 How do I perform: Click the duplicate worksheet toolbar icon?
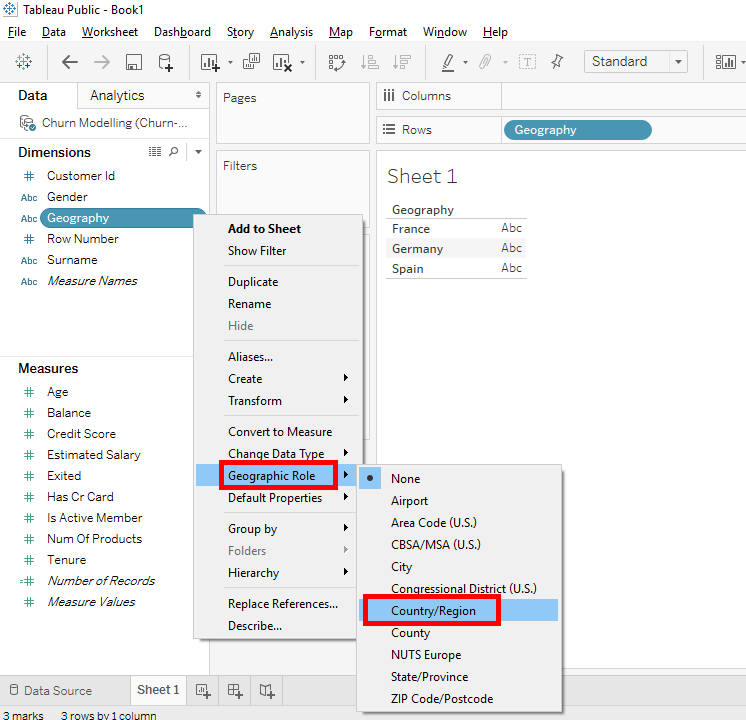[x=250, y=62]
